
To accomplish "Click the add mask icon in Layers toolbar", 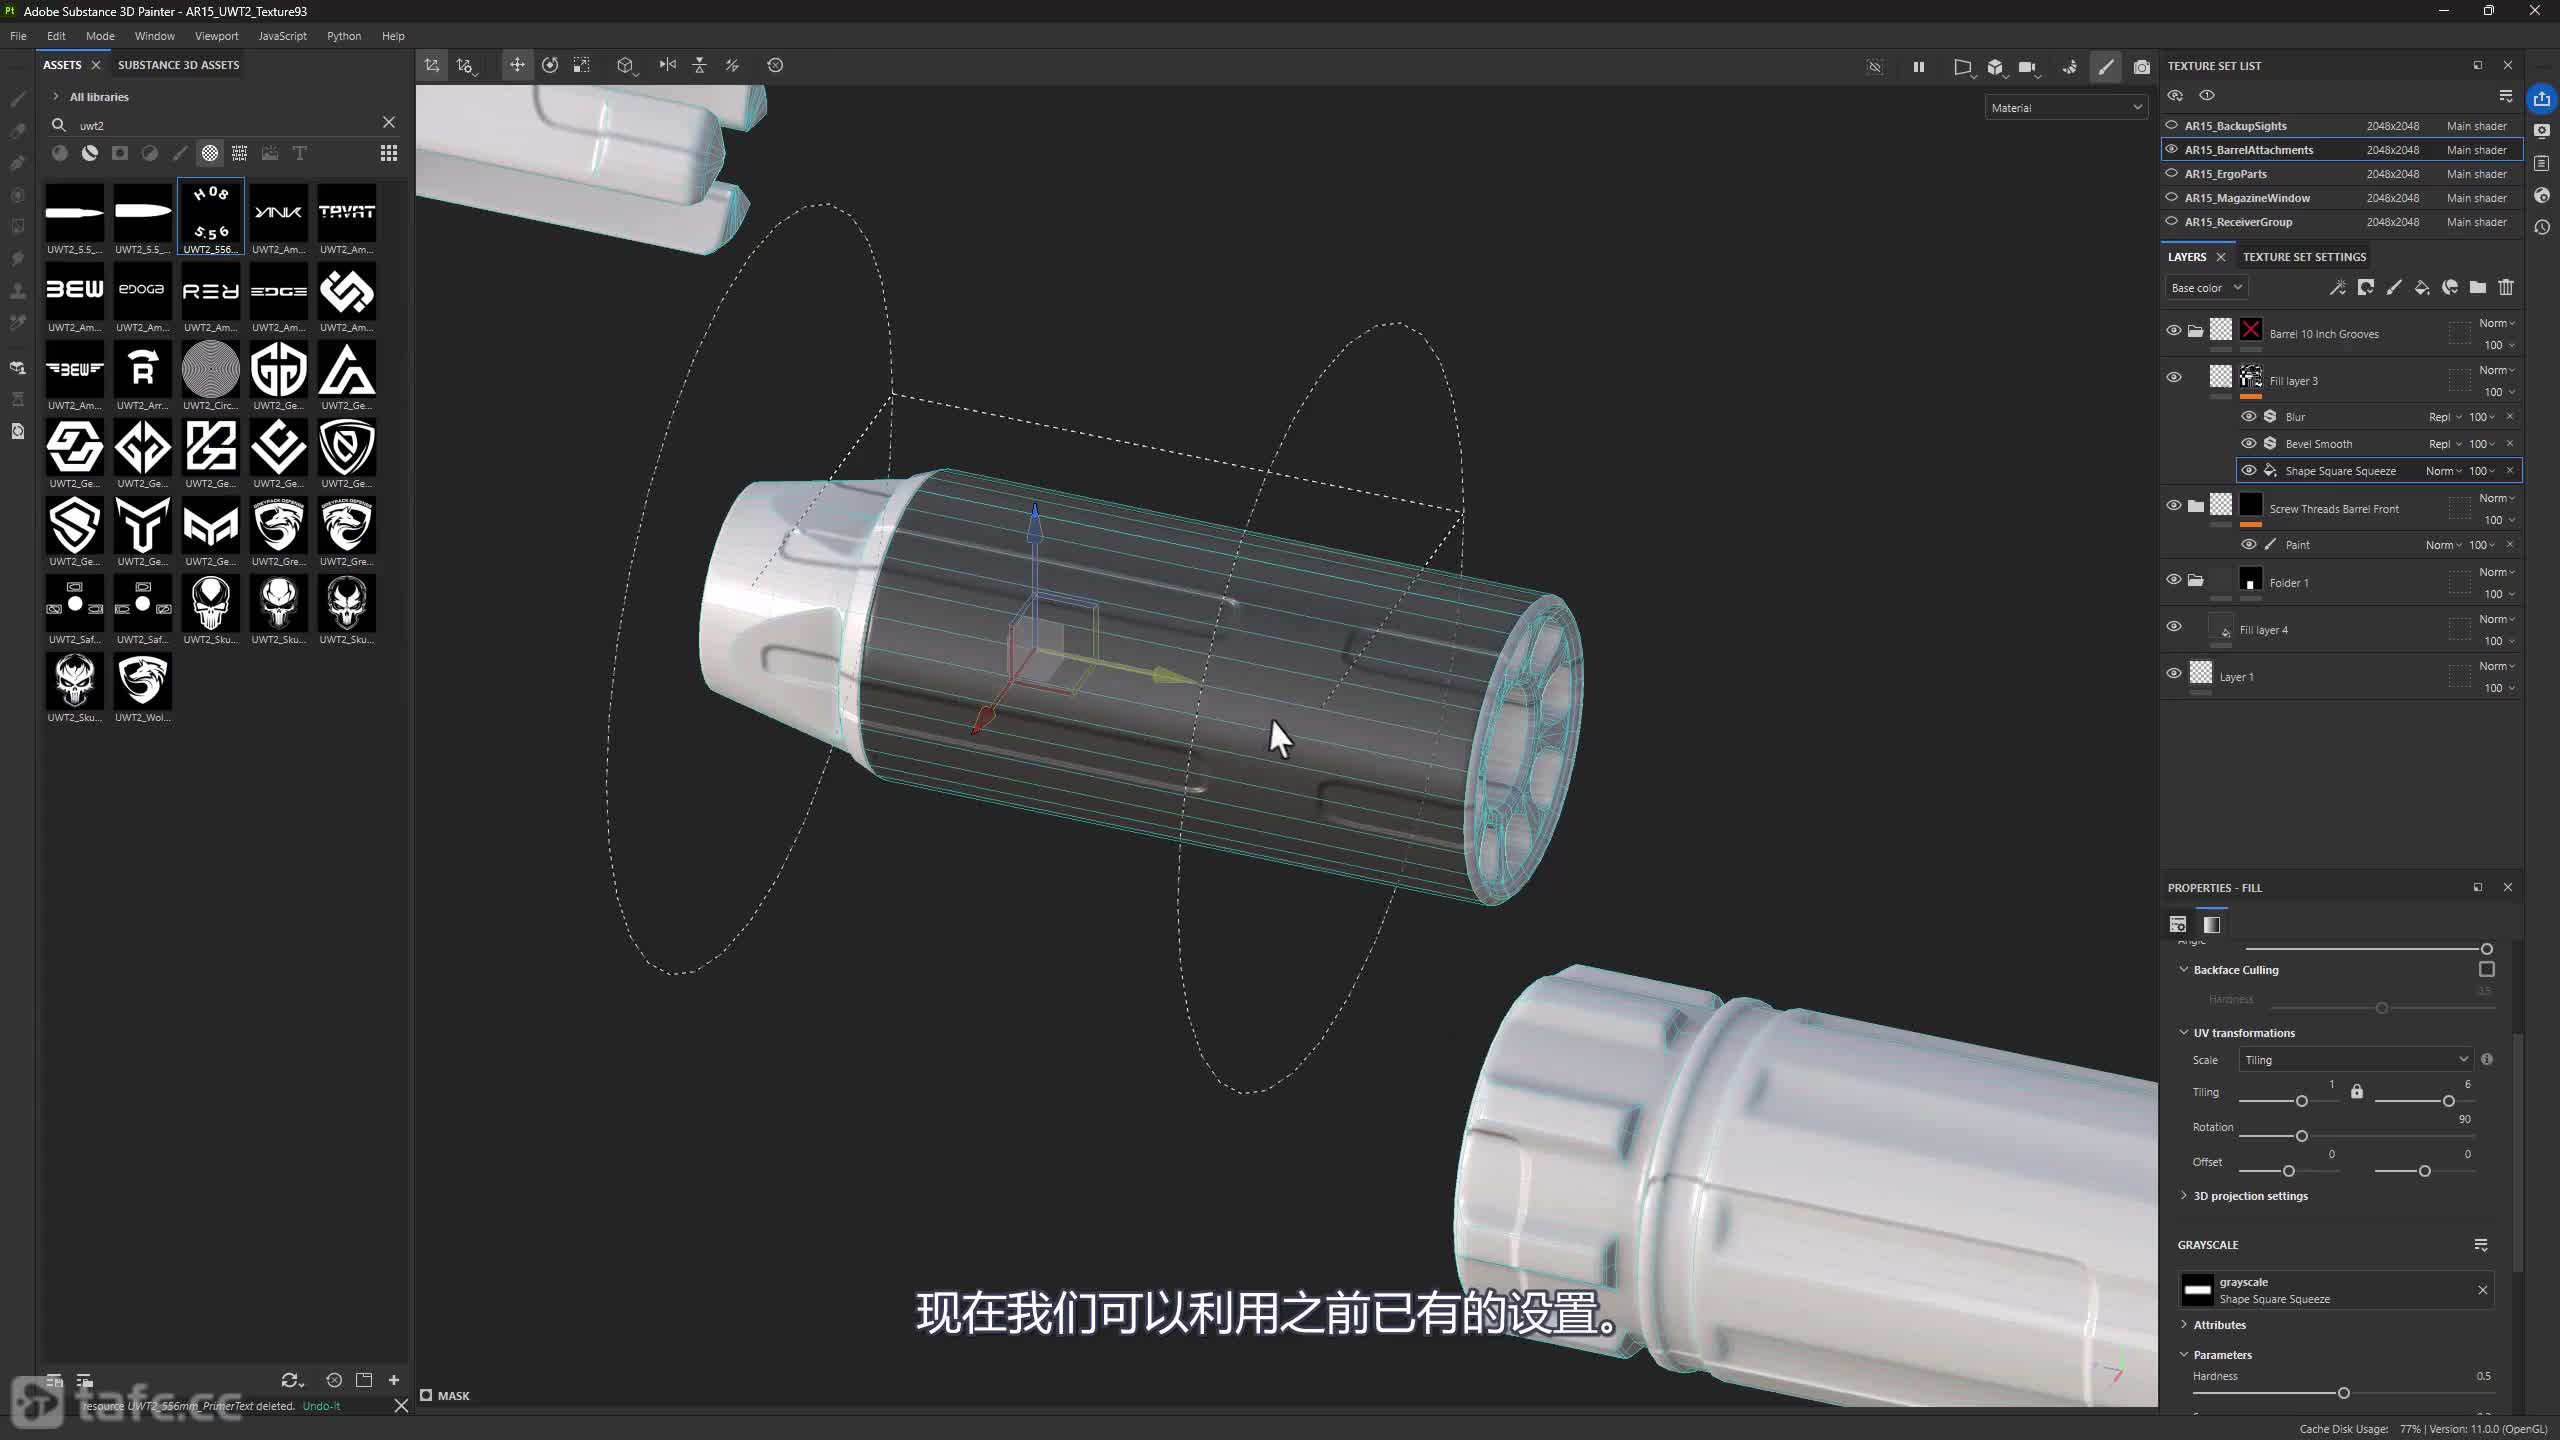I will point(2366,288).
